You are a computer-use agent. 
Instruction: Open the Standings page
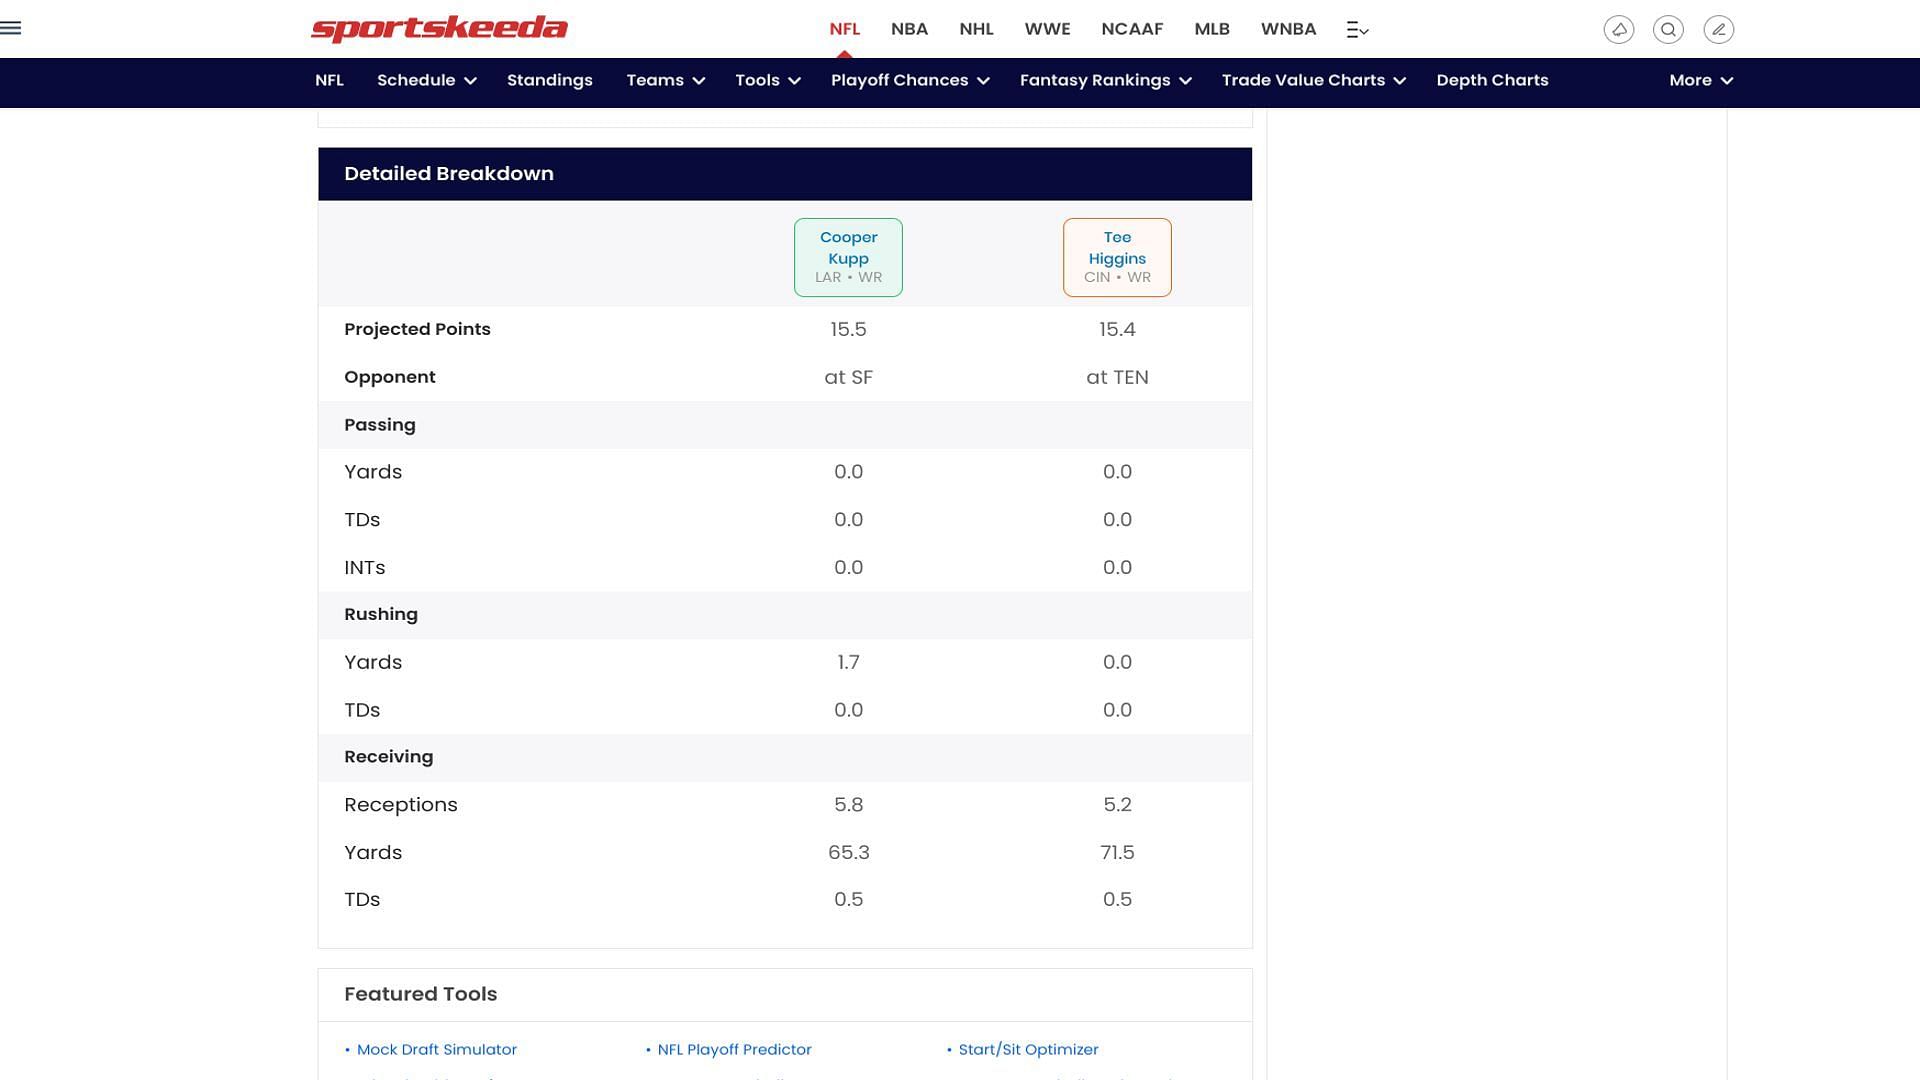(549, 80)
